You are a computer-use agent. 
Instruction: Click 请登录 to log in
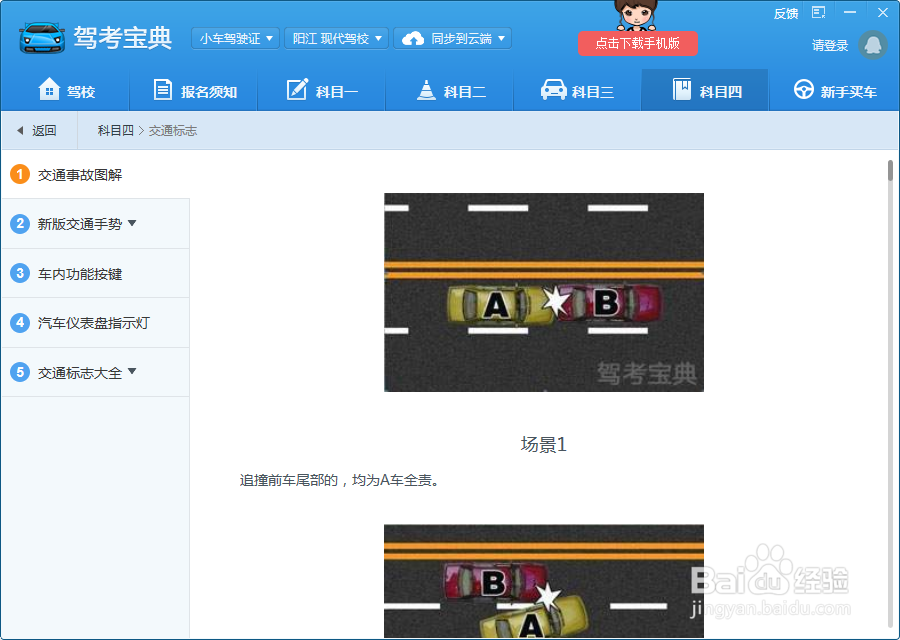click(830, 45)
